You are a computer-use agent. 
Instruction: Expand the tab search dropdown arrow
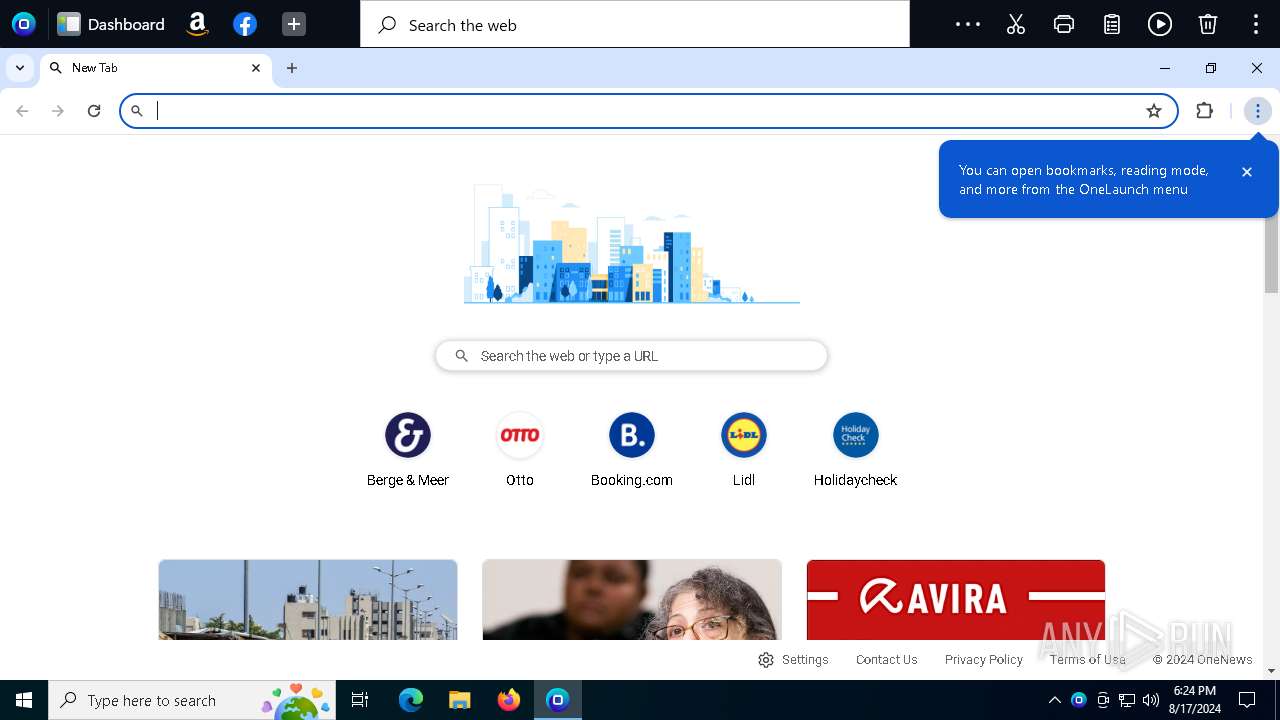pyautogui.click(x=20, y=68)
